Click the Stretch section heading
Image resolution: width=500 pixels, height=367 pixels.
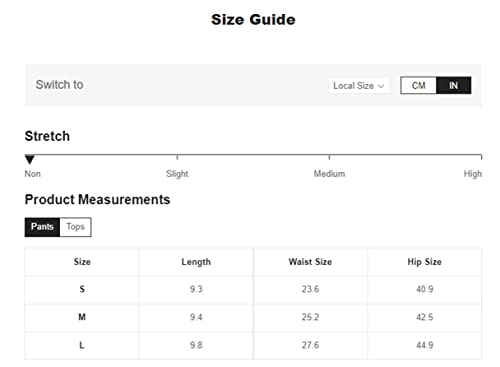(47, 136)
